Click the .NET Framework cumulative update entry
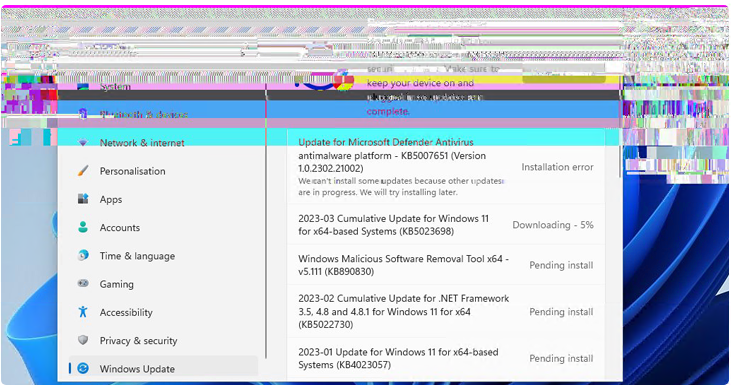 click(x=445, y=311)
